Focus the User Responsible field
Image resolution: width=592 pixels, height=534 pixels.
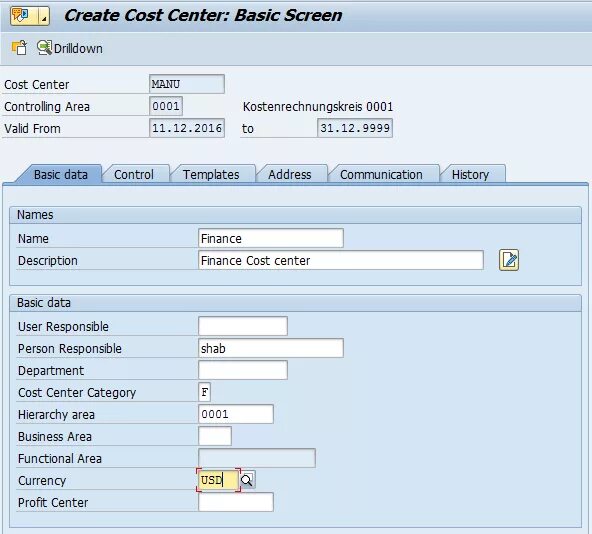(243, 326)
